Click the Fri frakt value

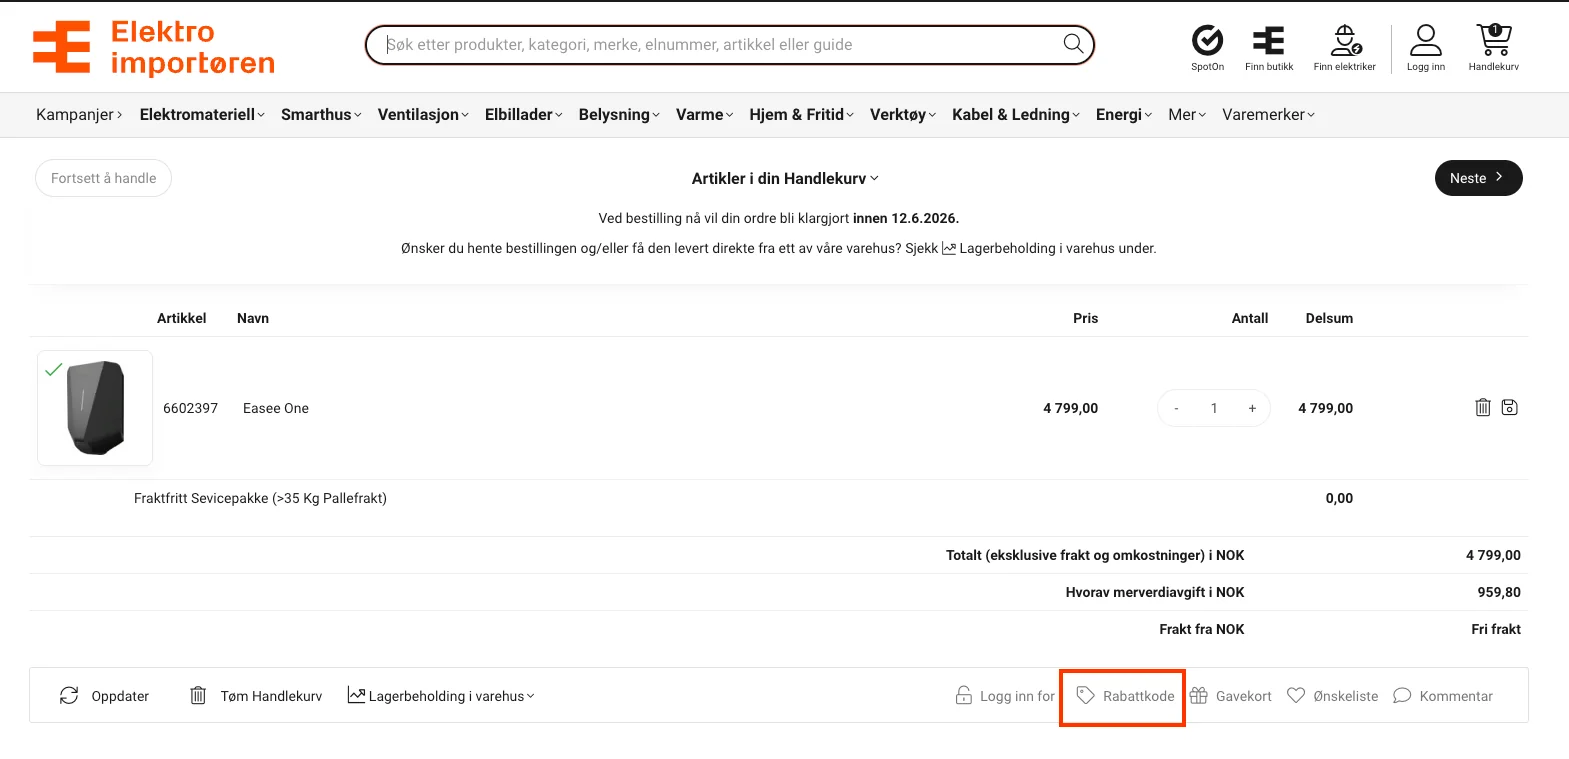(x=1496, y=629)
